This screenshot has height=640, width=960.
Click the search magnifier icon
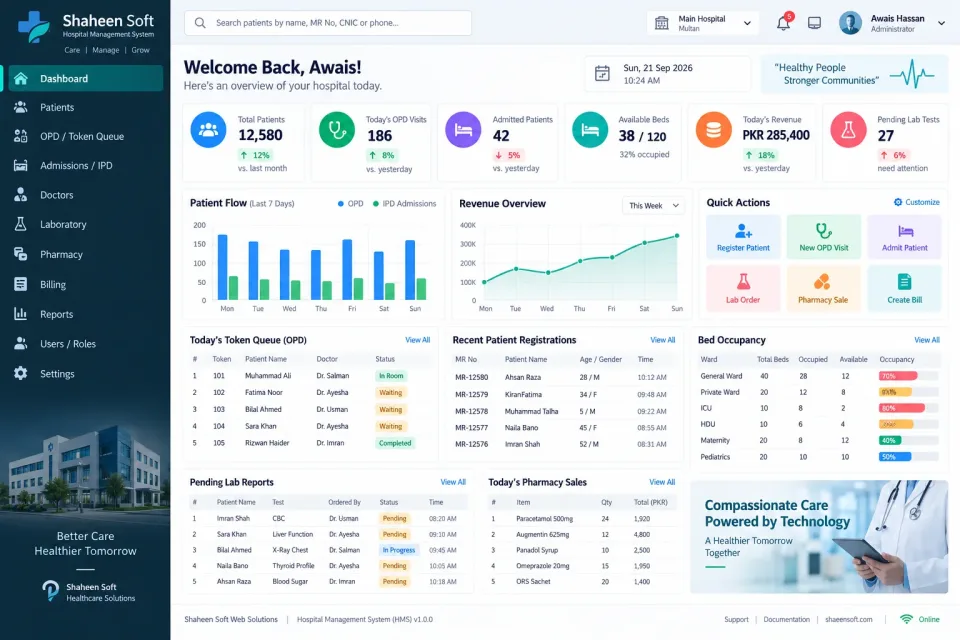coord(200,23)
